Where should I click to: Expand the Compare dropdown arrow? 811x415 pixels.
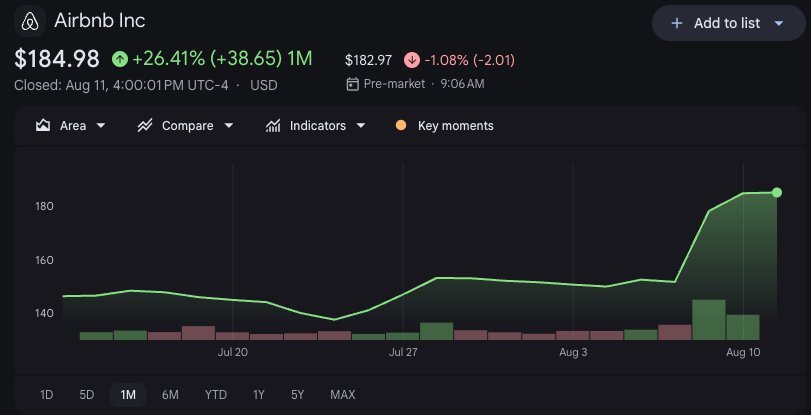[229, 126]
